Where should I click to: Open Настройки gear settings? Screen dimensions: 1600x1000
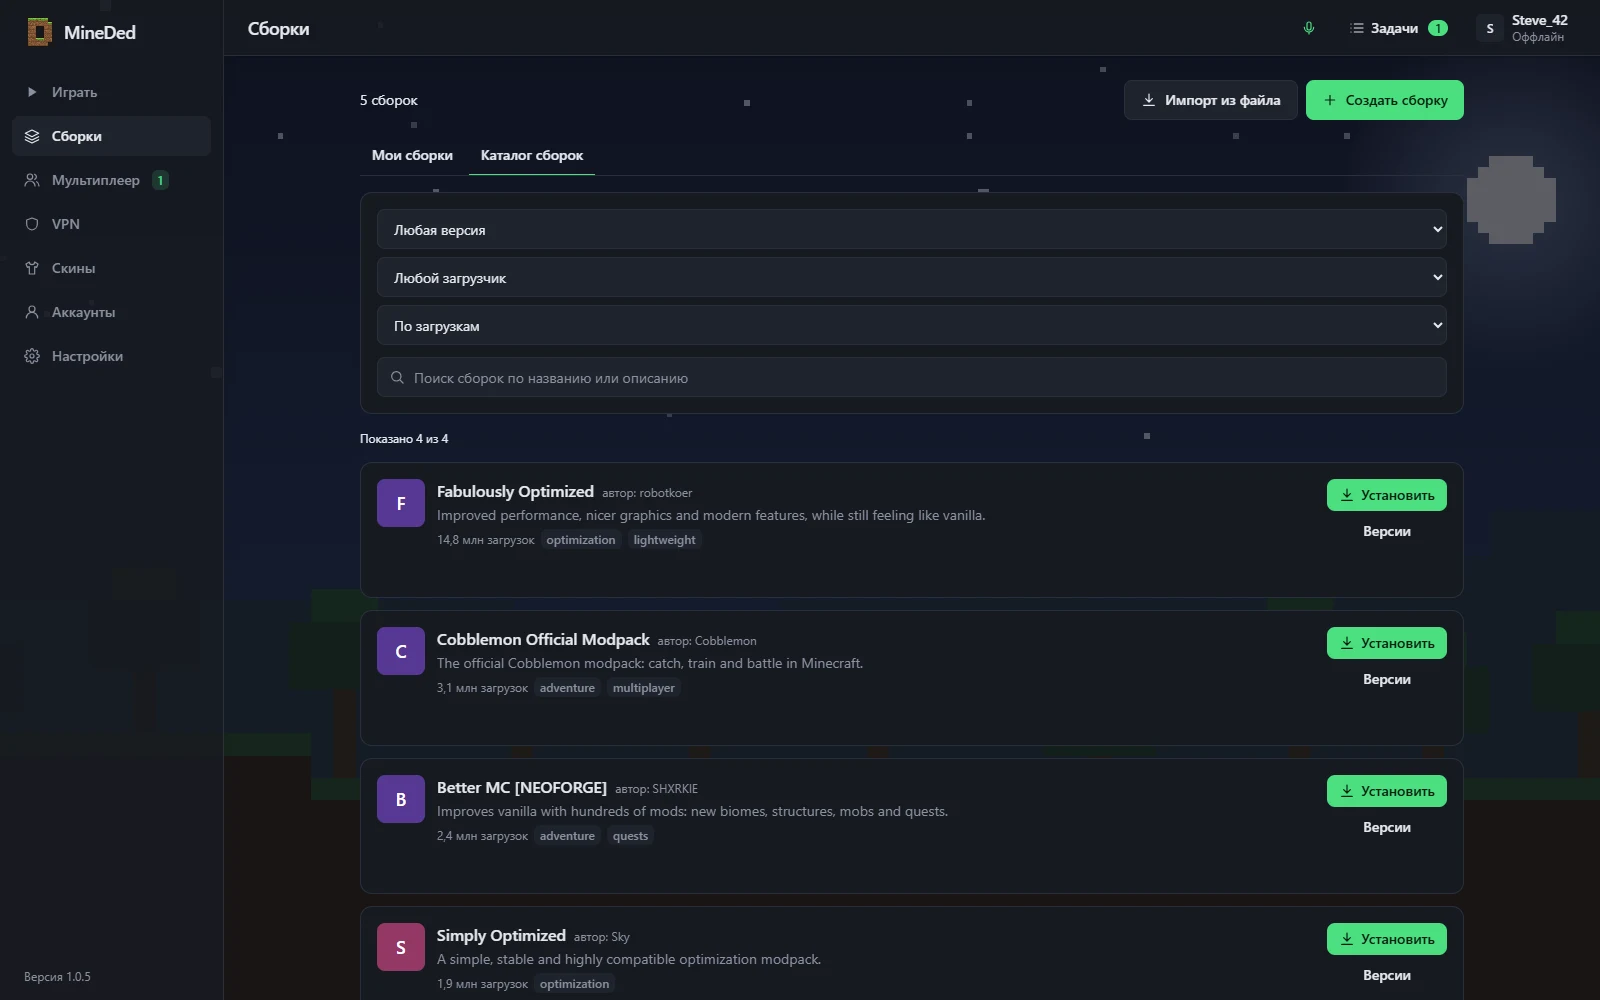[x=111, y=356]
